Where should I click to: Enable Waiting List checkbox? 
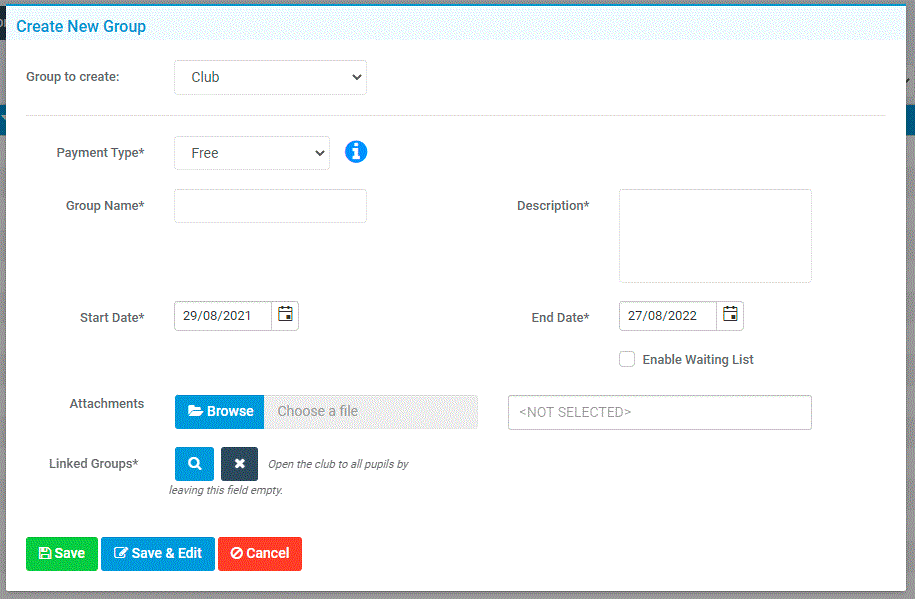pyautogui.click(x=627, y=359)
